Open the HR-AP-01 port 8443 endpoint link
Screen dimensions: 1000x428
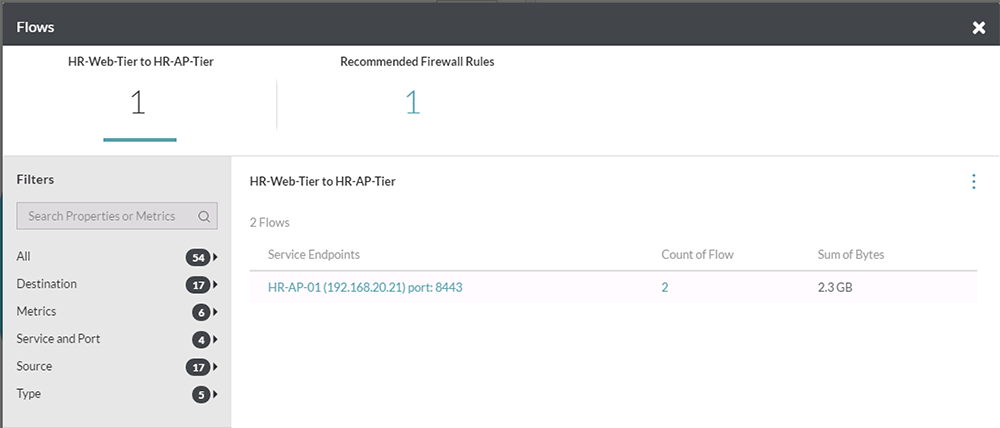tap(365, 288)
